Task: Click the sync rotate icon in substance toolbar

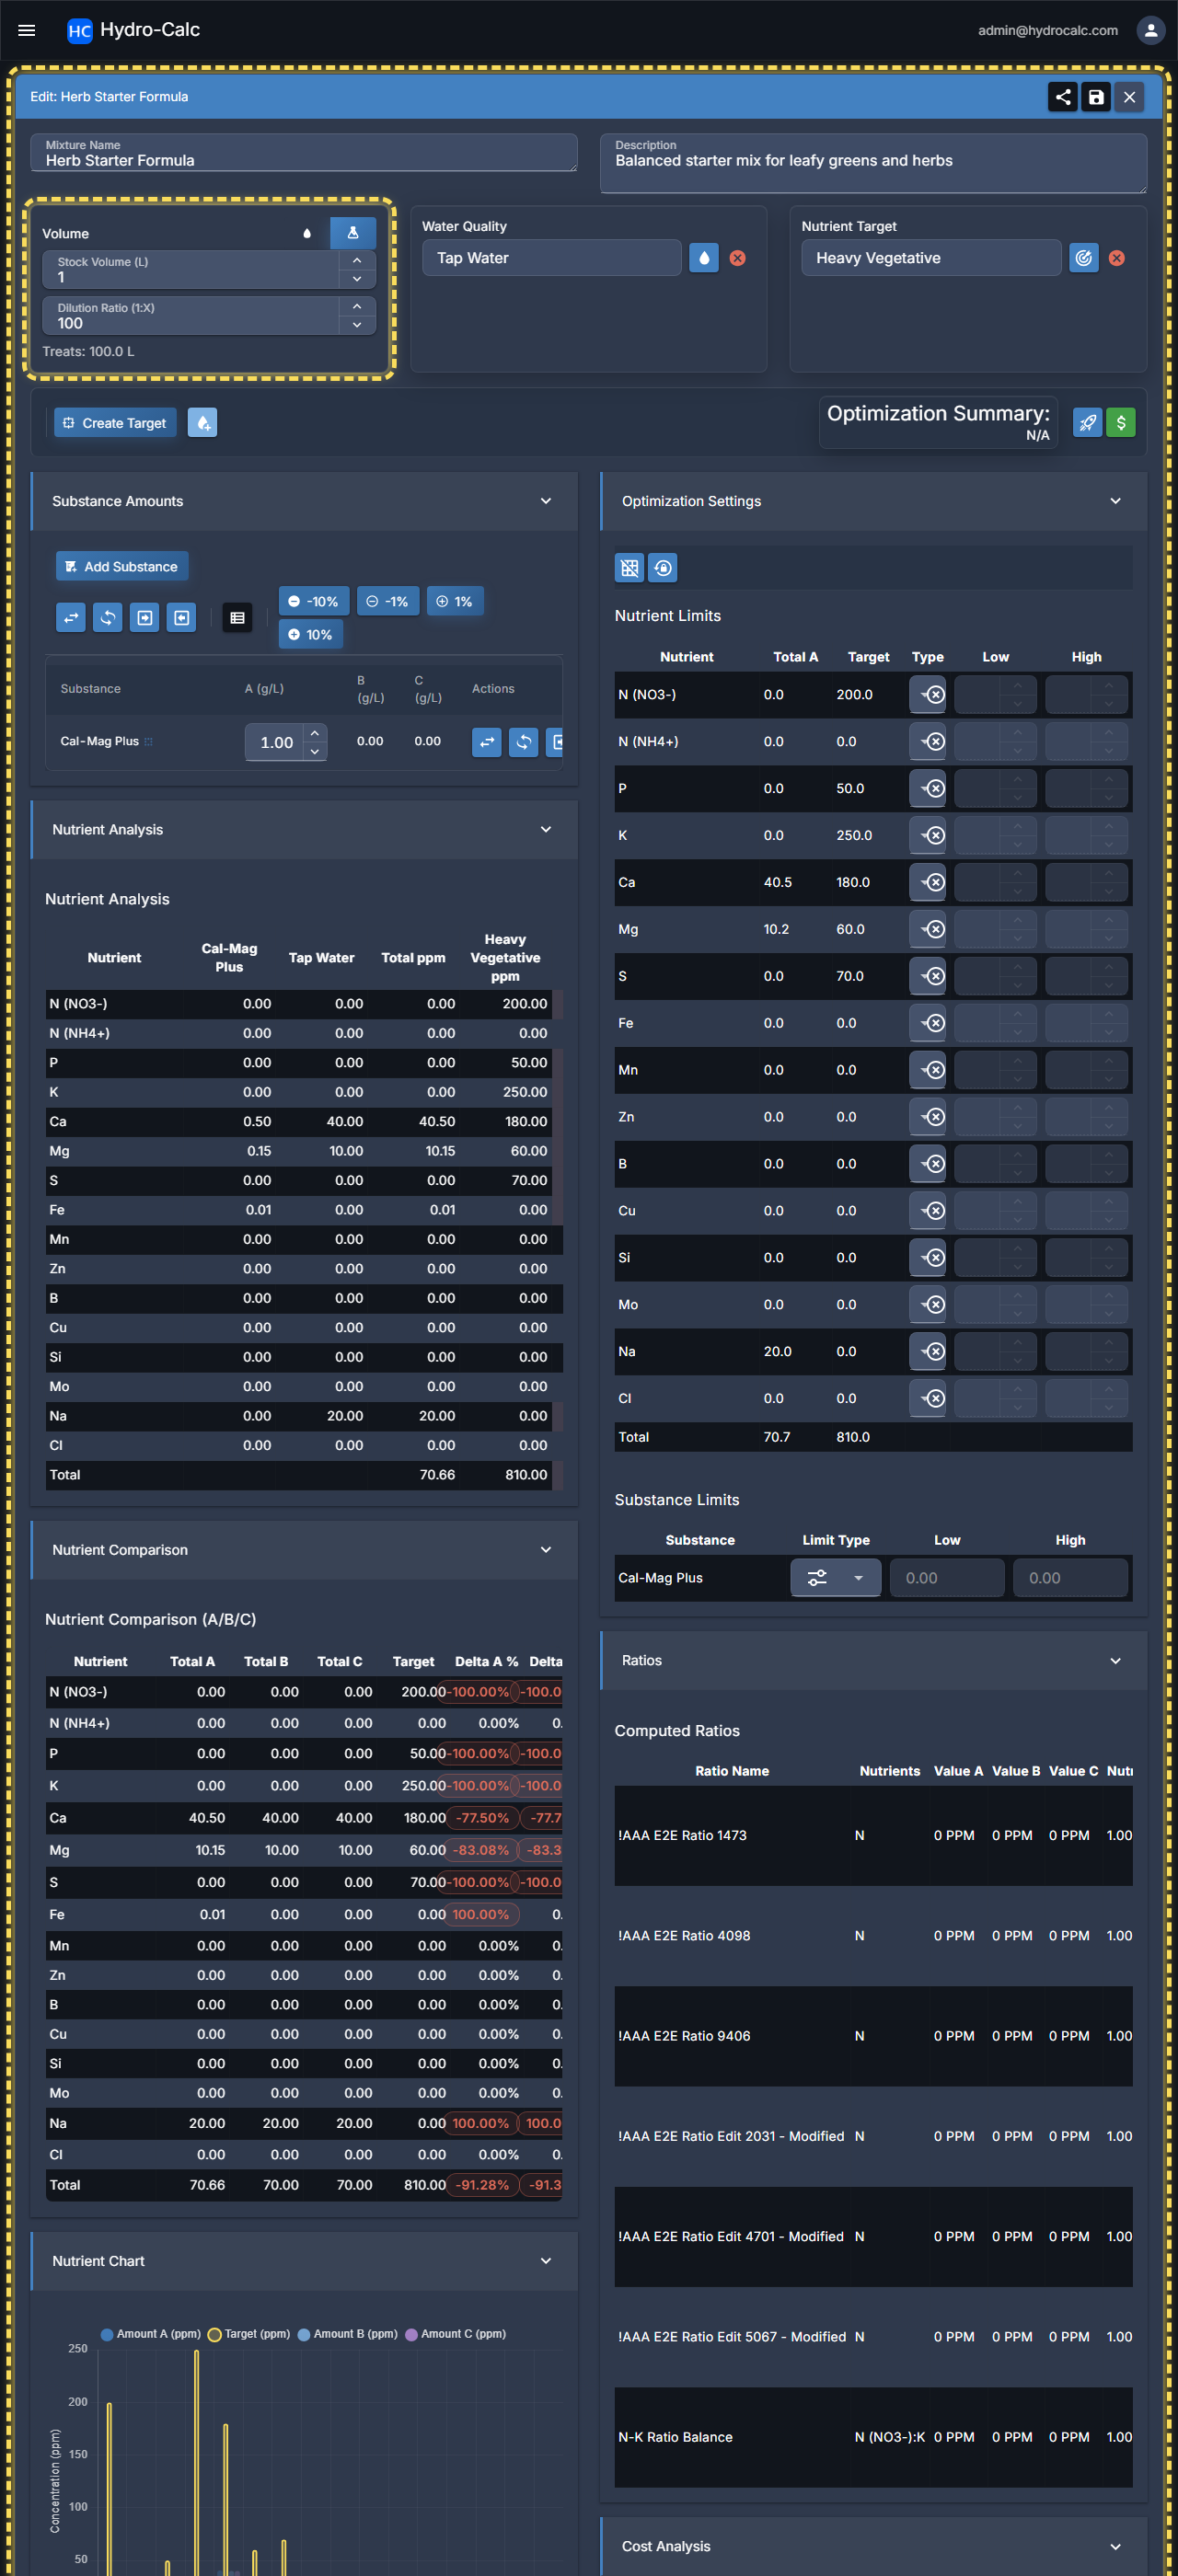Action: pyautogui.click(x=108, y=618)
